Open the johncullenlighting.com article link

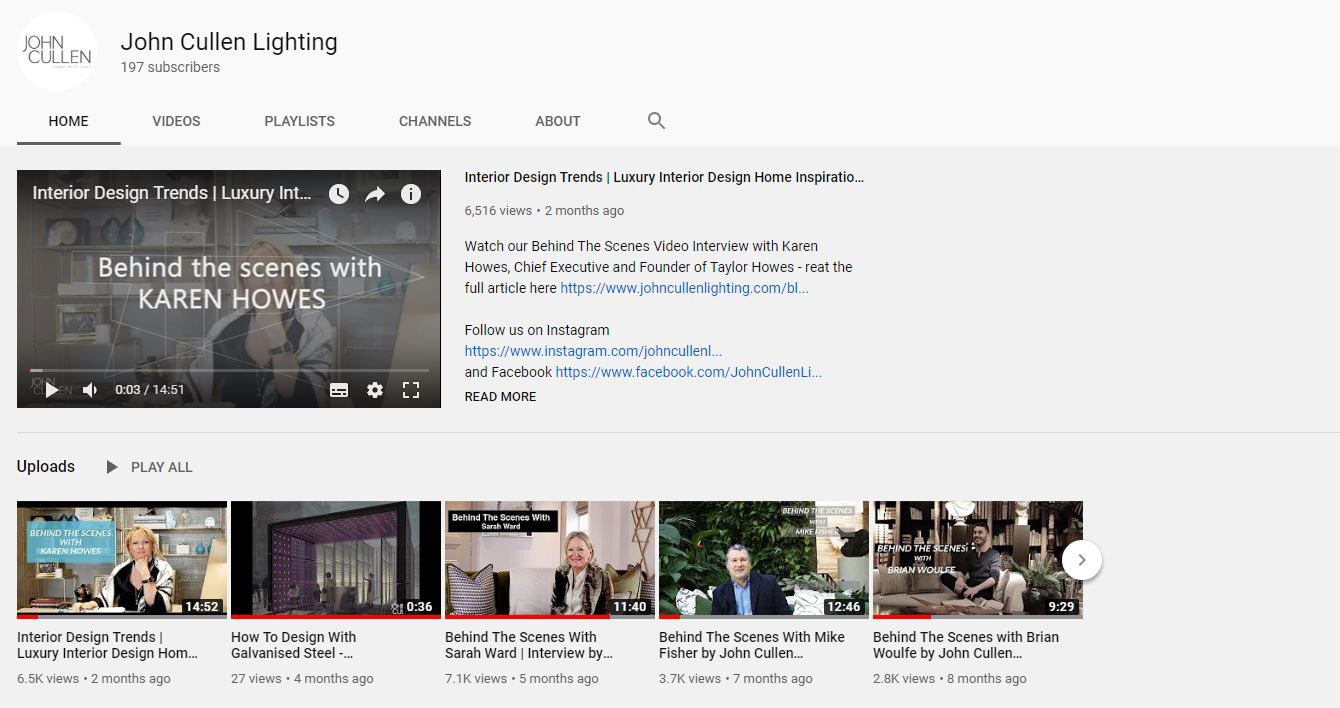click(684, 288)
